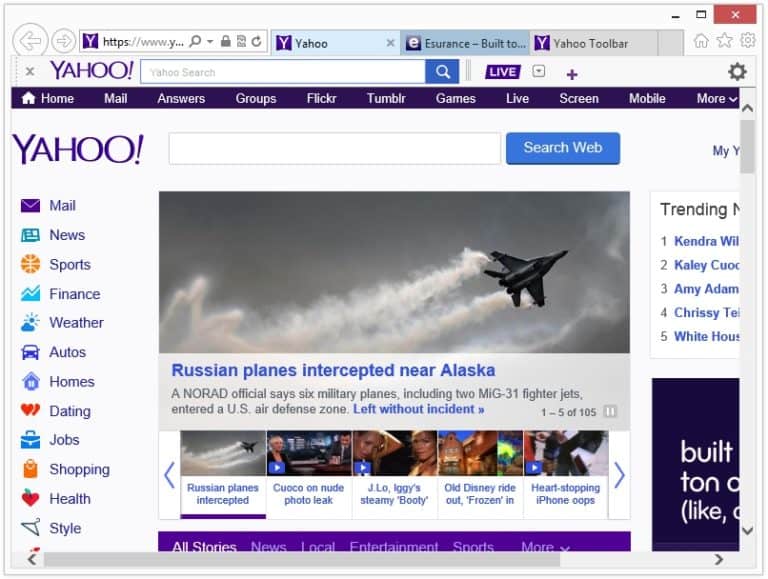This screenshot has width=768, height=579.
Task: Open News icon in sidebar
Action: [30, 235]
